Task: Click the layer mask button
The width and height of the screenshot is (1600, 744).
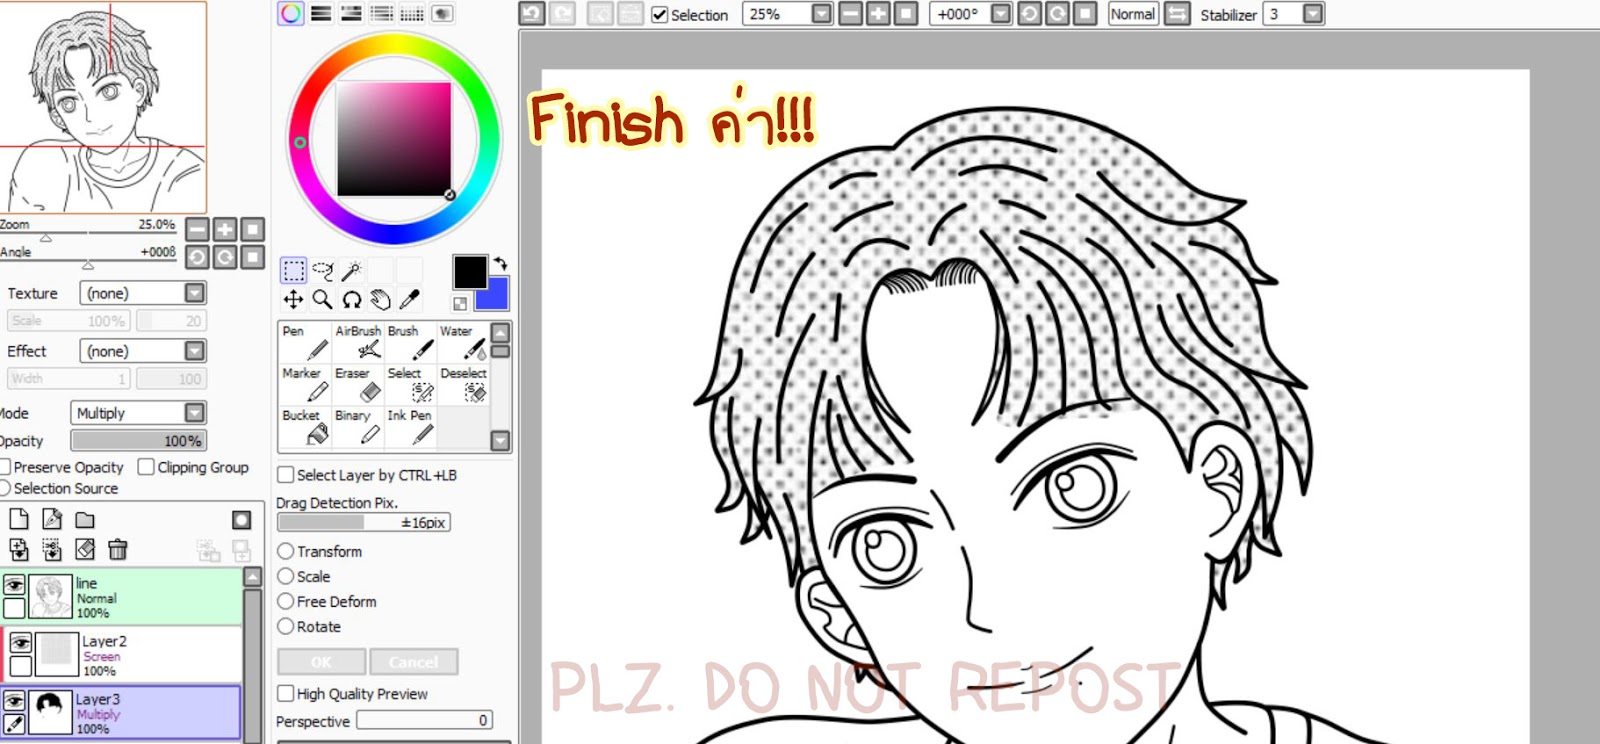Action: (x=241, y=520)
